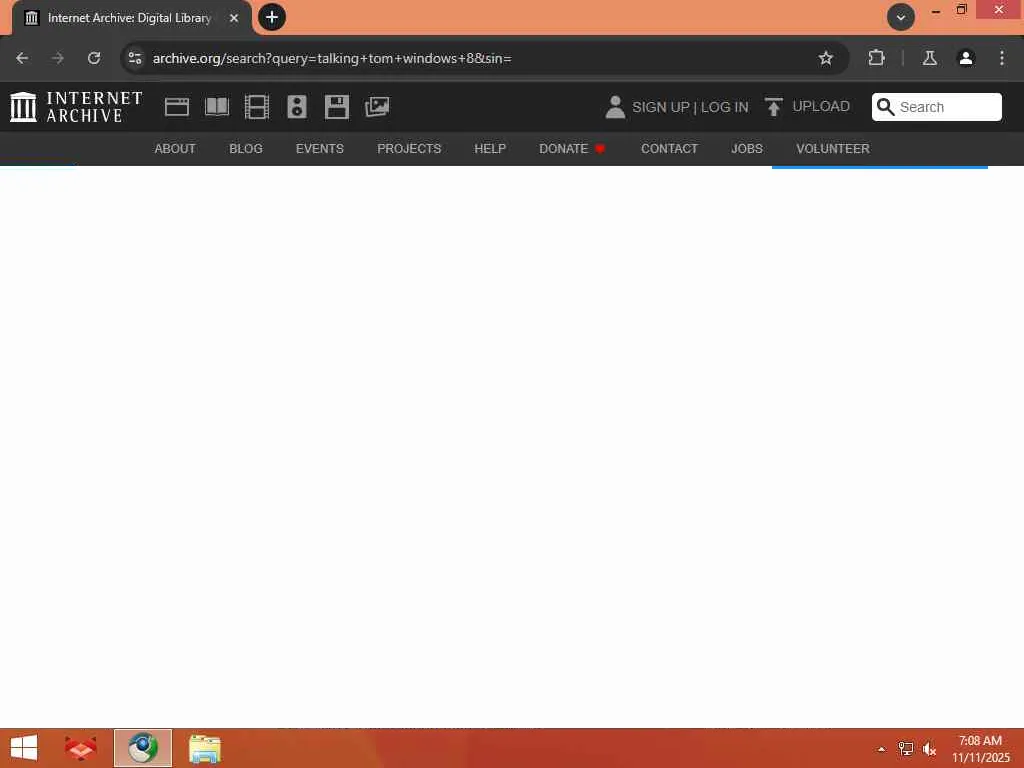
Task: Open the JOBS link
Action: (746, 149)
